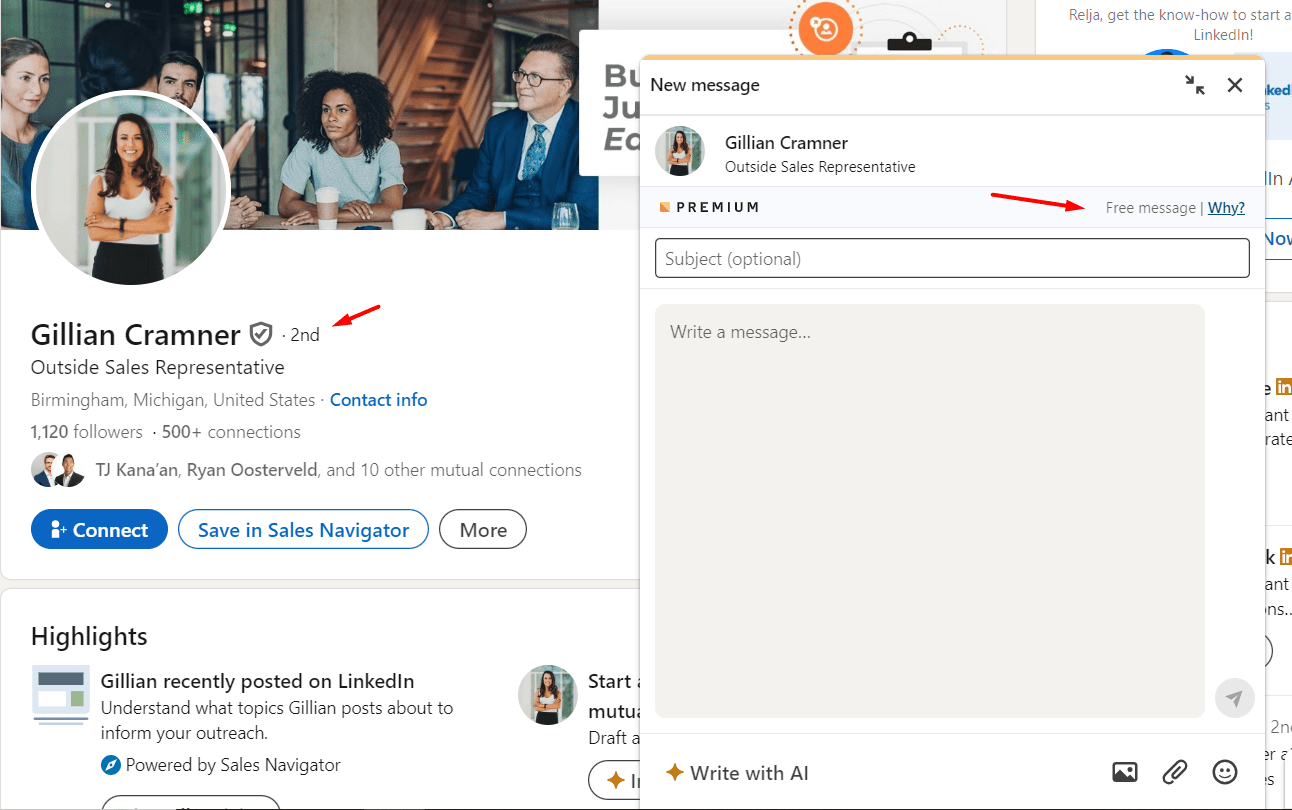Click the 2nd degree connection label
This screenshot has width=1292, height=810.
tap(305, 335)
